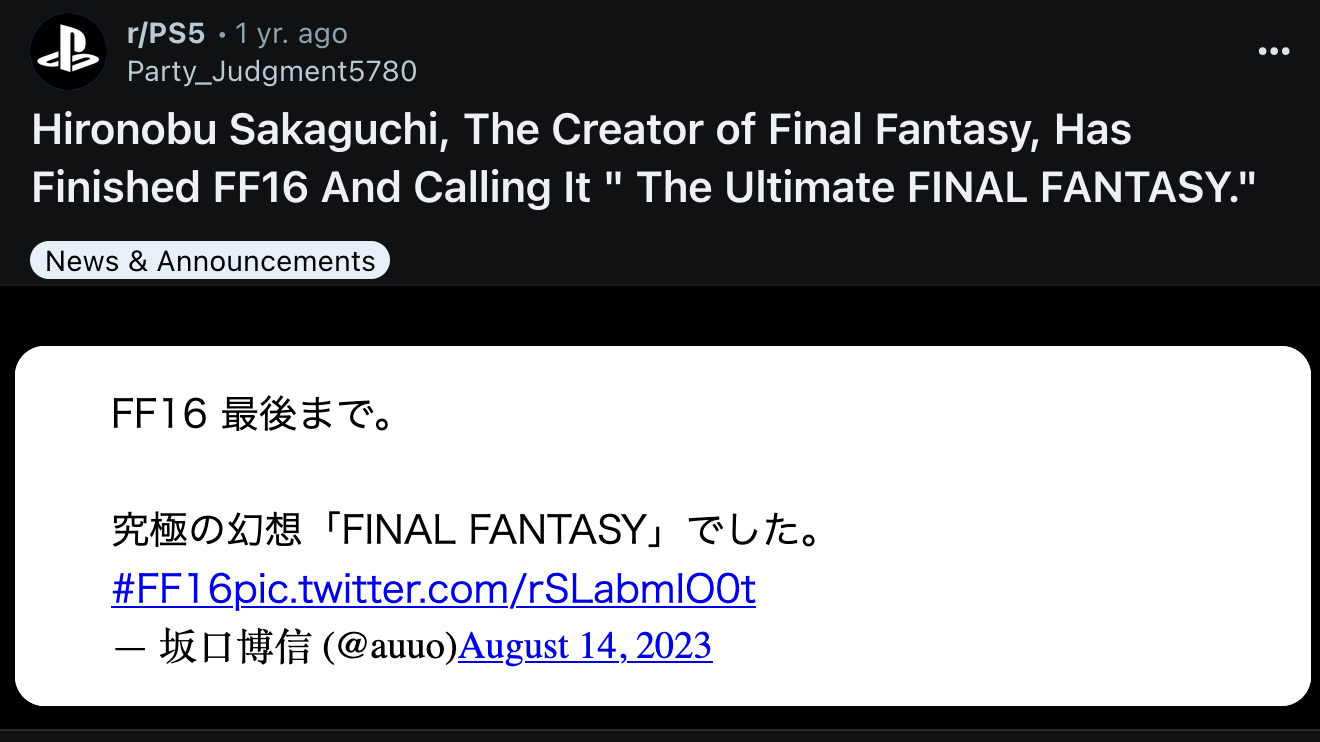
Task: Click the (@auuo) Twitter handle
Action: (x=389, y=647)
